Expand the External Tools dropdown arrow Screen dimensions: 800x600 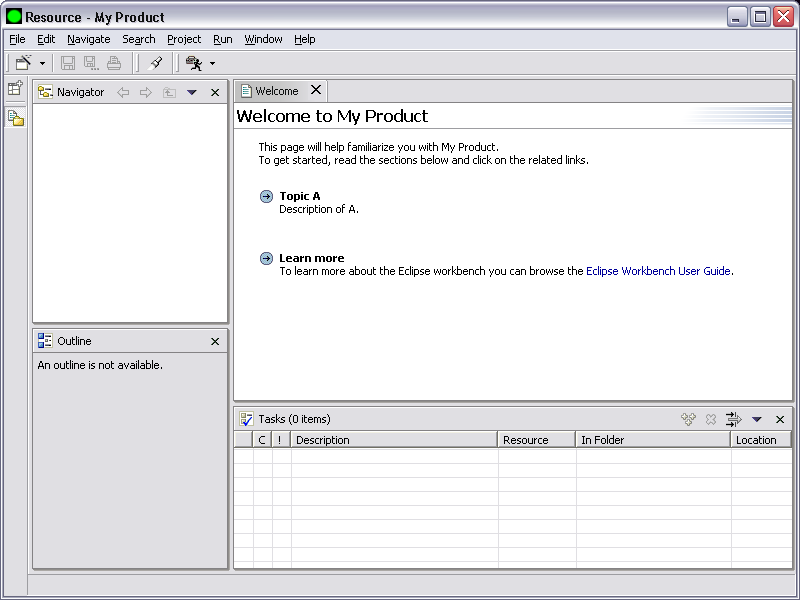pyautogui.click(x=212, y=64)
